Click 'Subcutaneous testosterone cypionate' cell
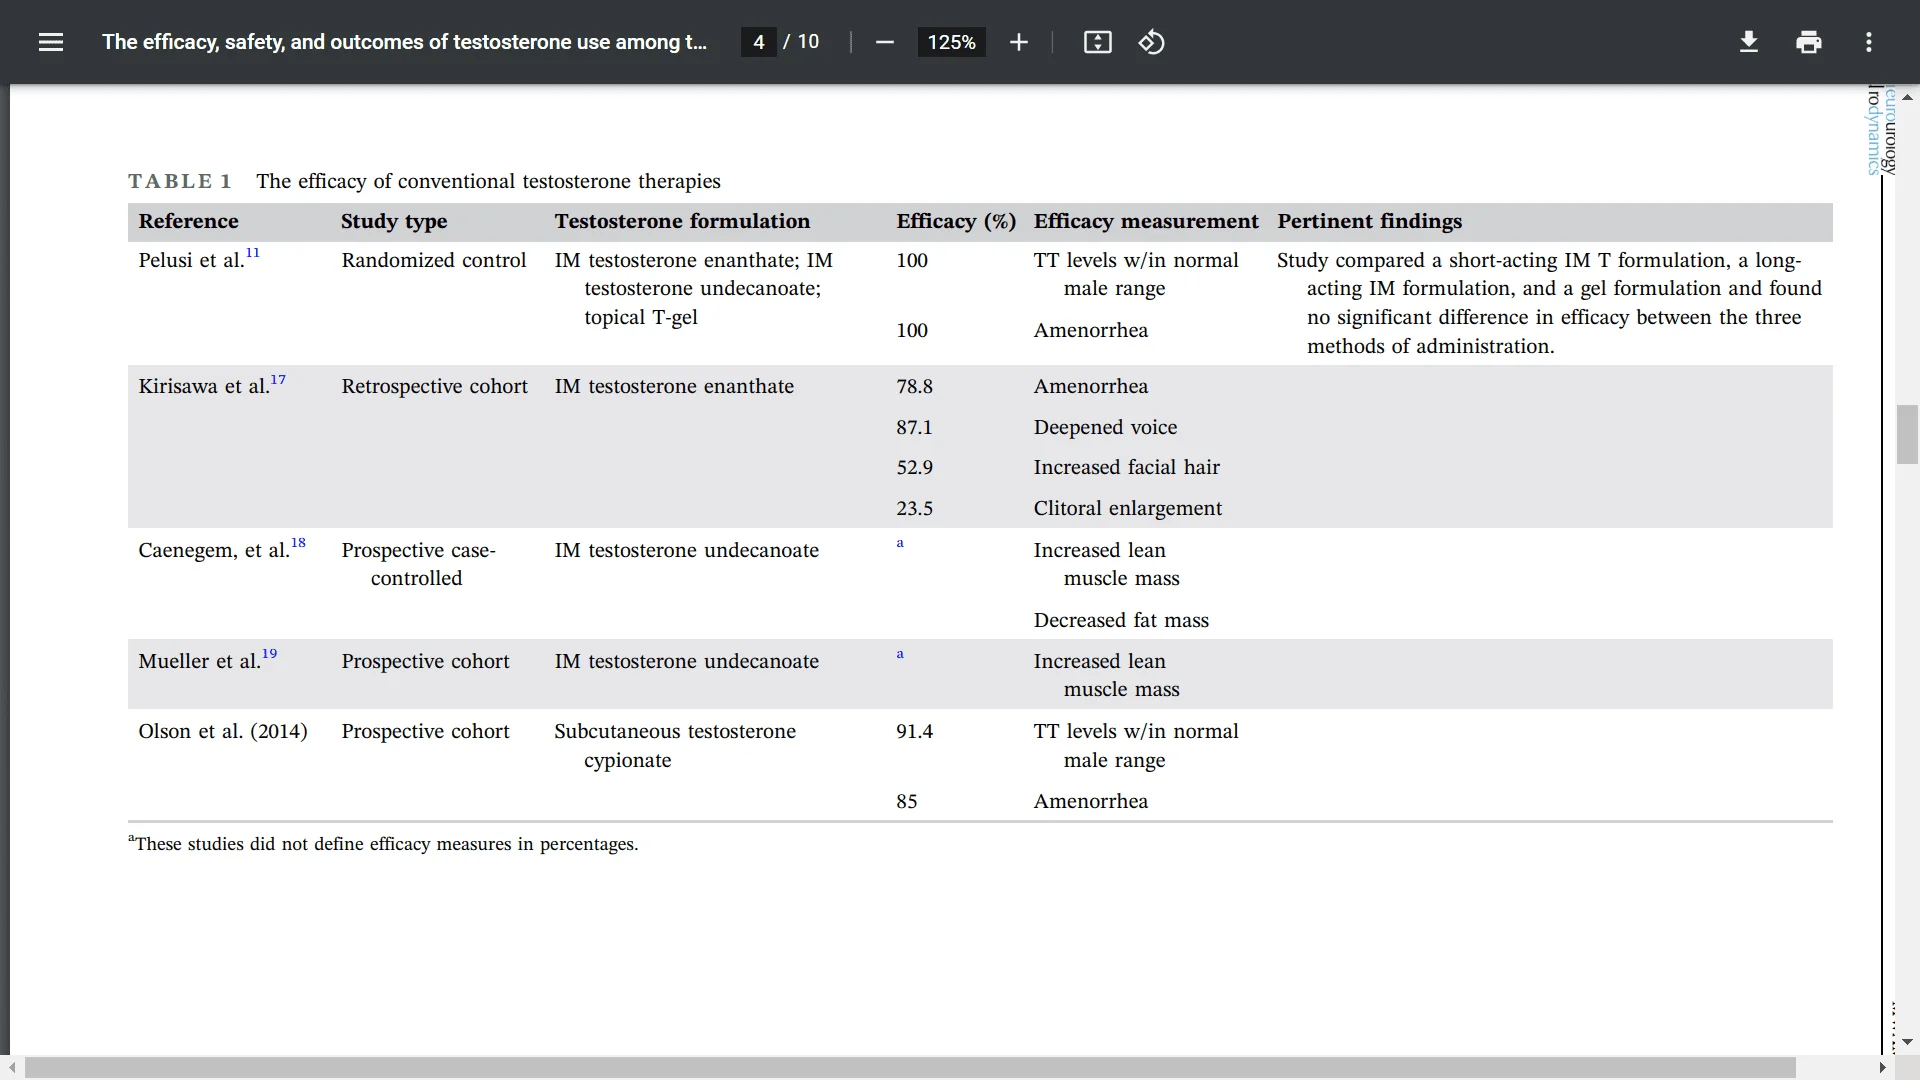1920x1080 pixels. tap(675, 745)
